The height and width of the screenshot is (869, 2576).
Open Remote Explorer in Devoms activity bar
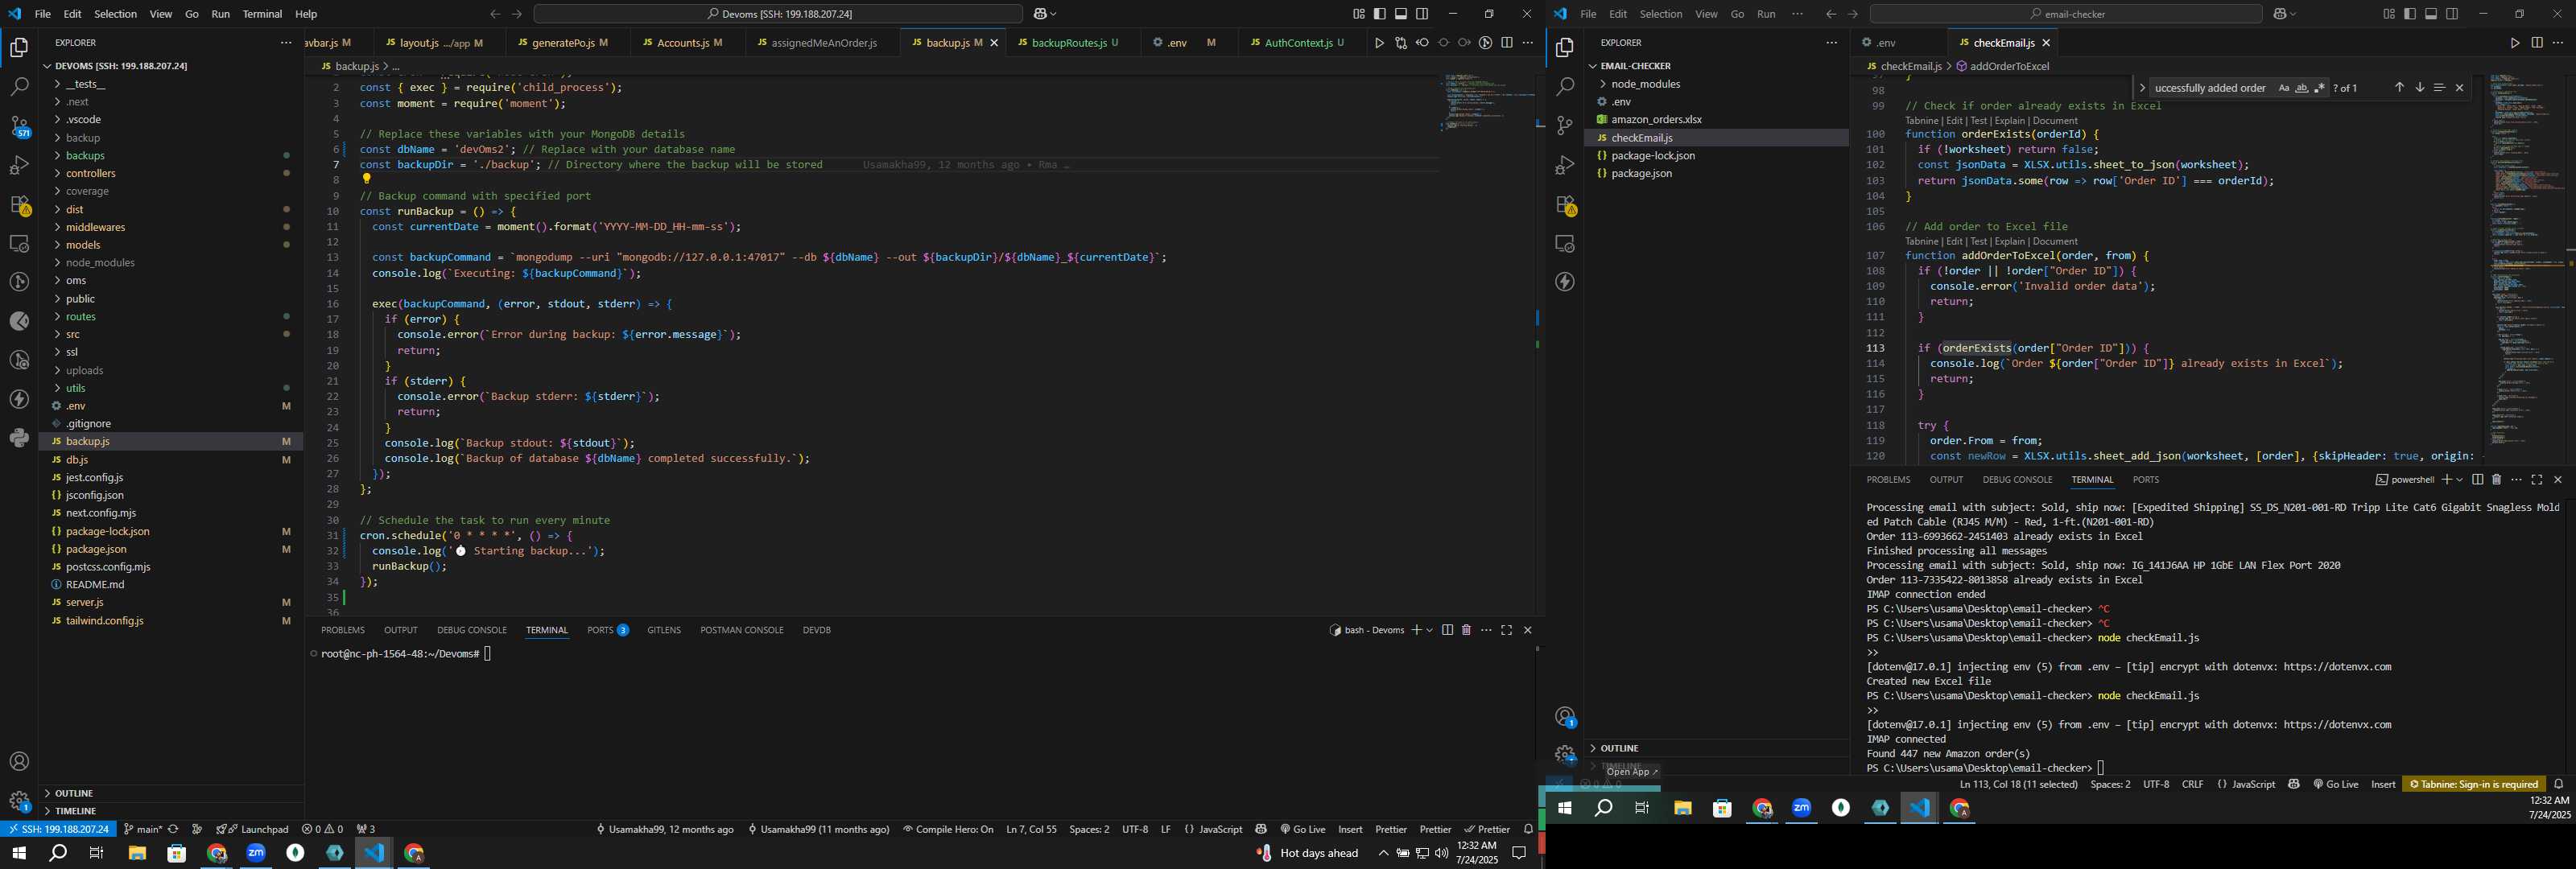(19, 244)
